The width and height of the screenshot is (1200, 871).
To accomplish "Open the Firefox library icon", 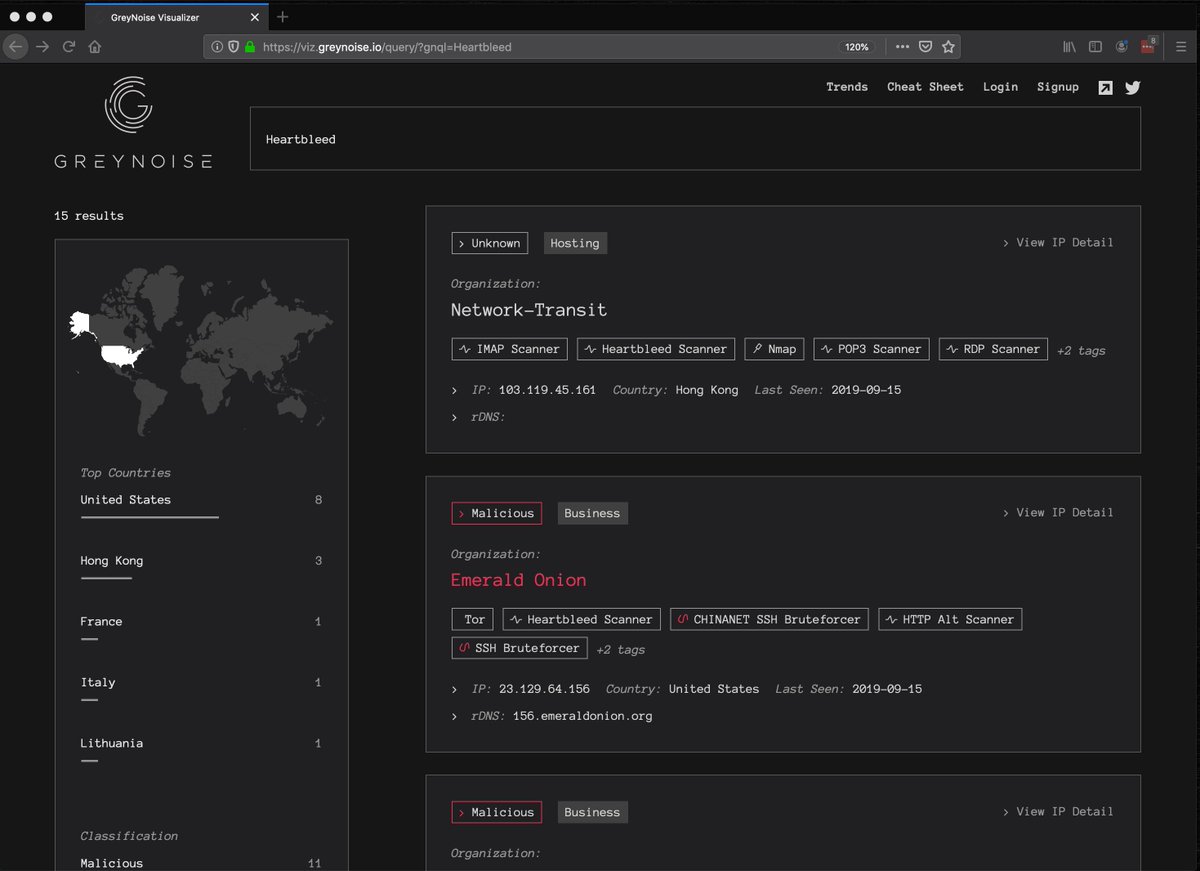I will click(x=1069, y=47).
